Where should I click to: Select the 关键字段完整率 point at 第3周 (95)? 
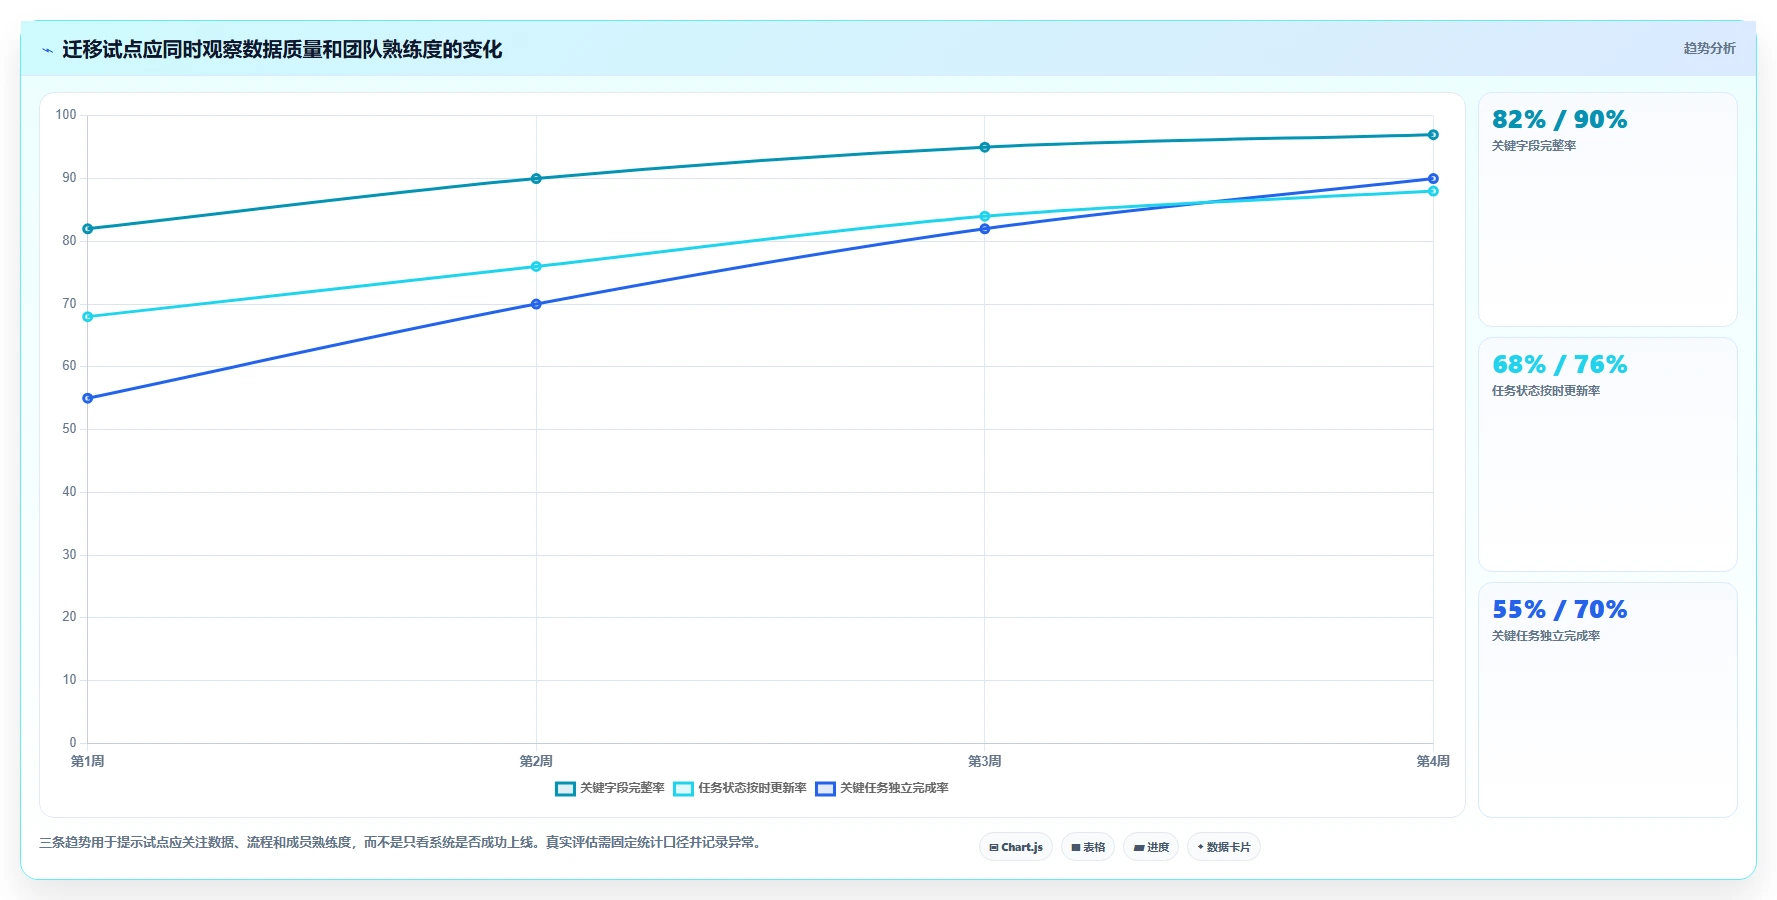tap(985, 147)
